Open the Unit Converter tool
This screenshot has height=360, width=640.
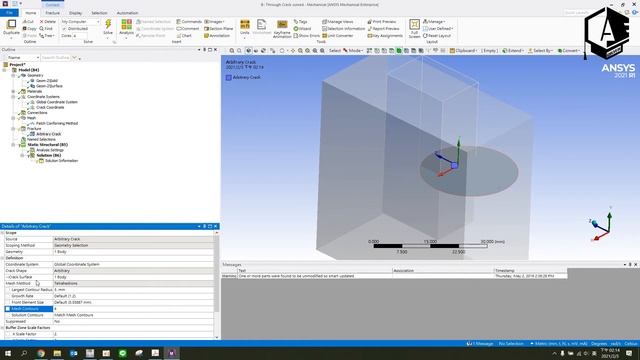pyautogui.click(x=338, y=36)
